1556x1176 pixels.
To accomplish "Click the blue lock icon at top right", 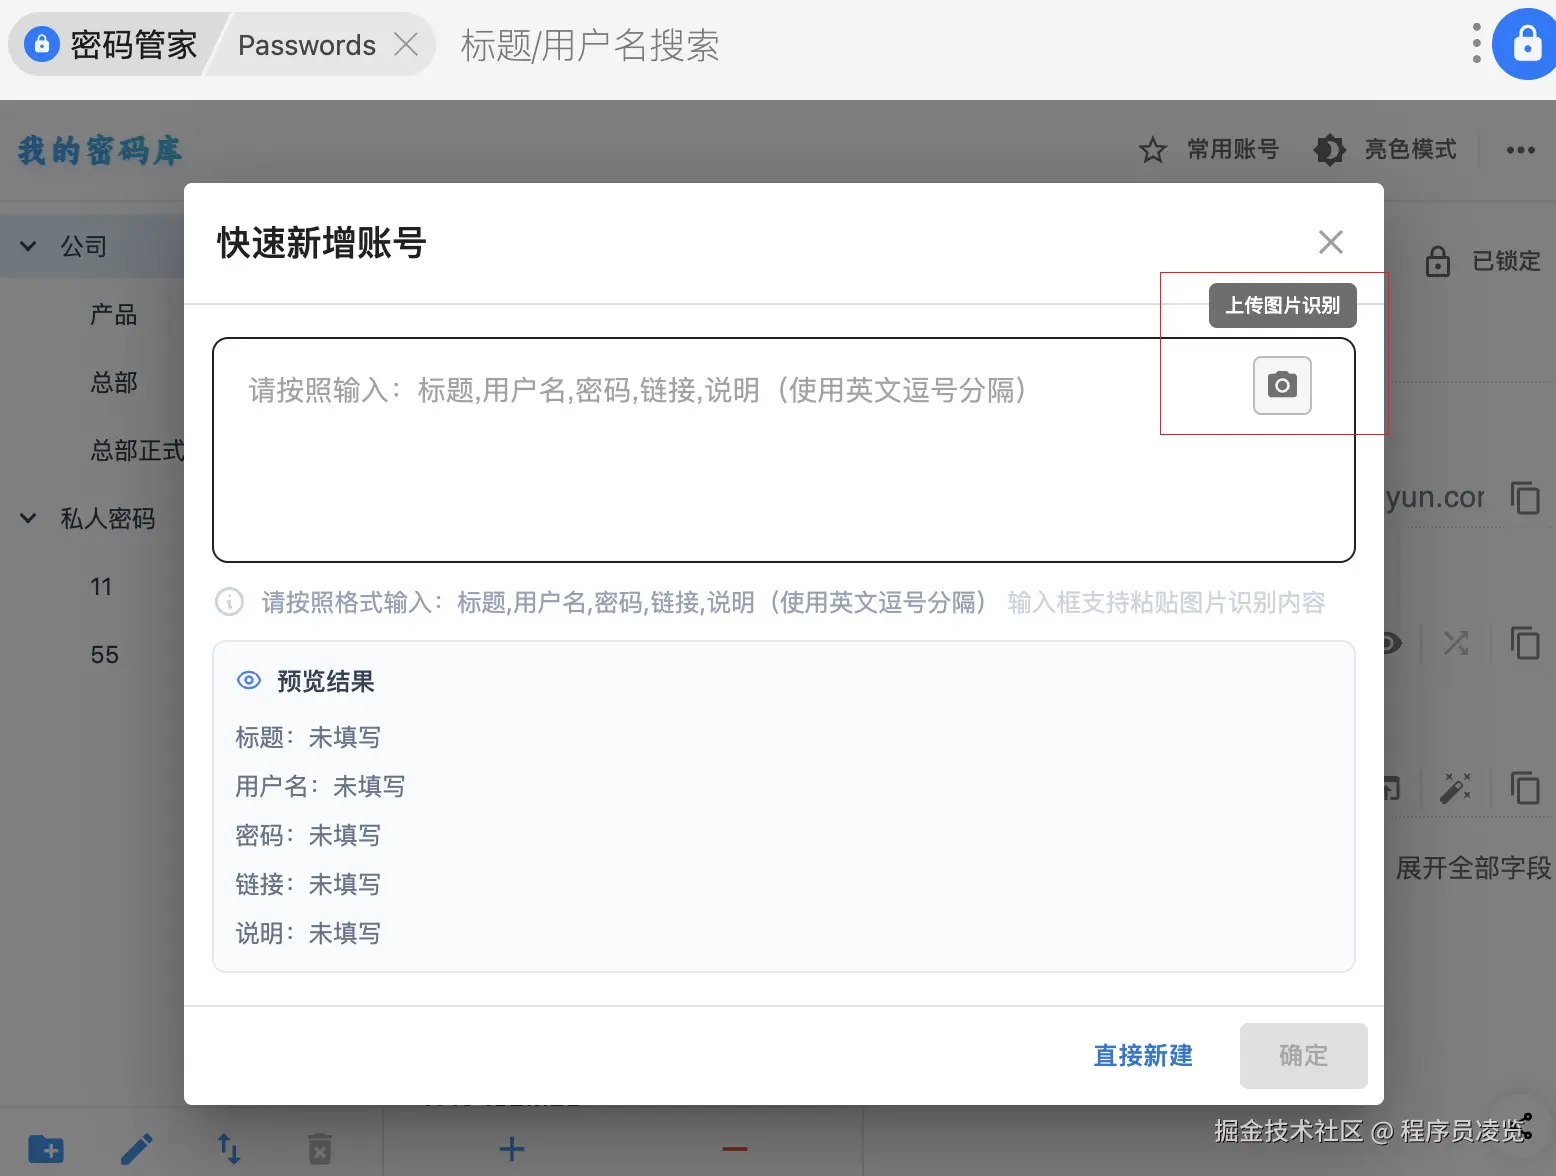I will pyautogui.click(x=1523, y=44).
